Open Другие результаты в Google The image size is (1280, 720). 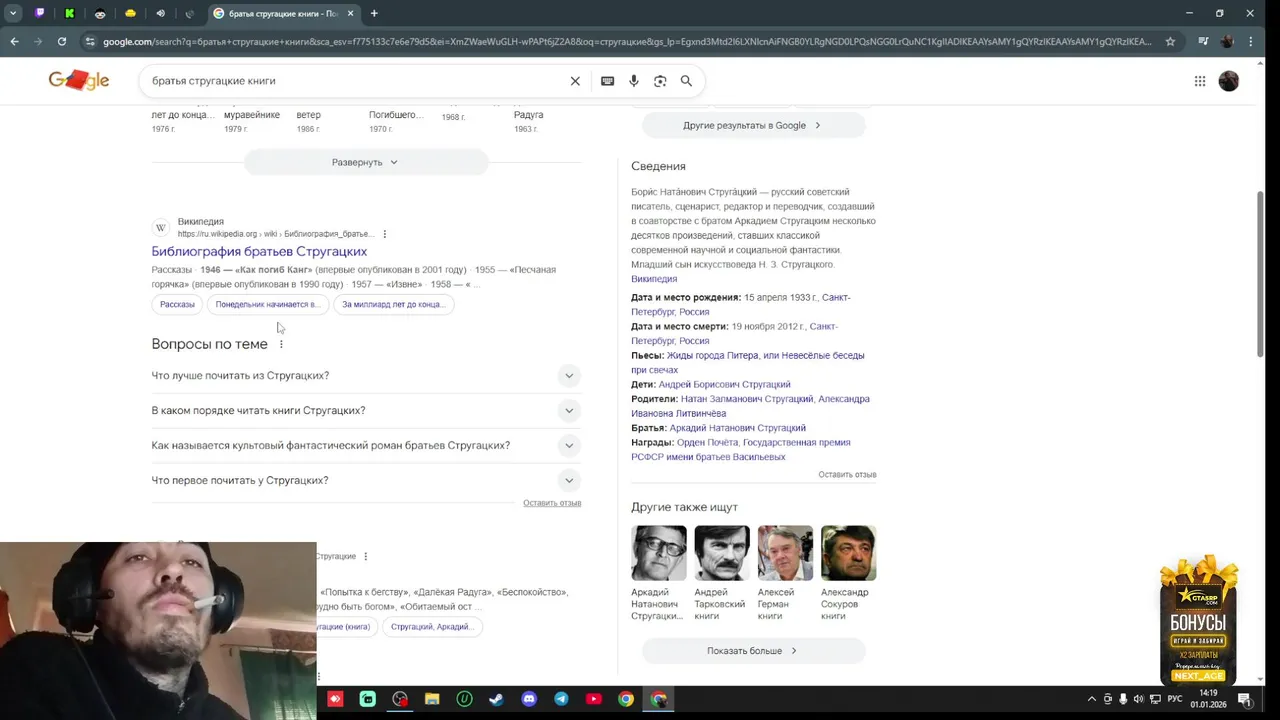pos(753,125)
